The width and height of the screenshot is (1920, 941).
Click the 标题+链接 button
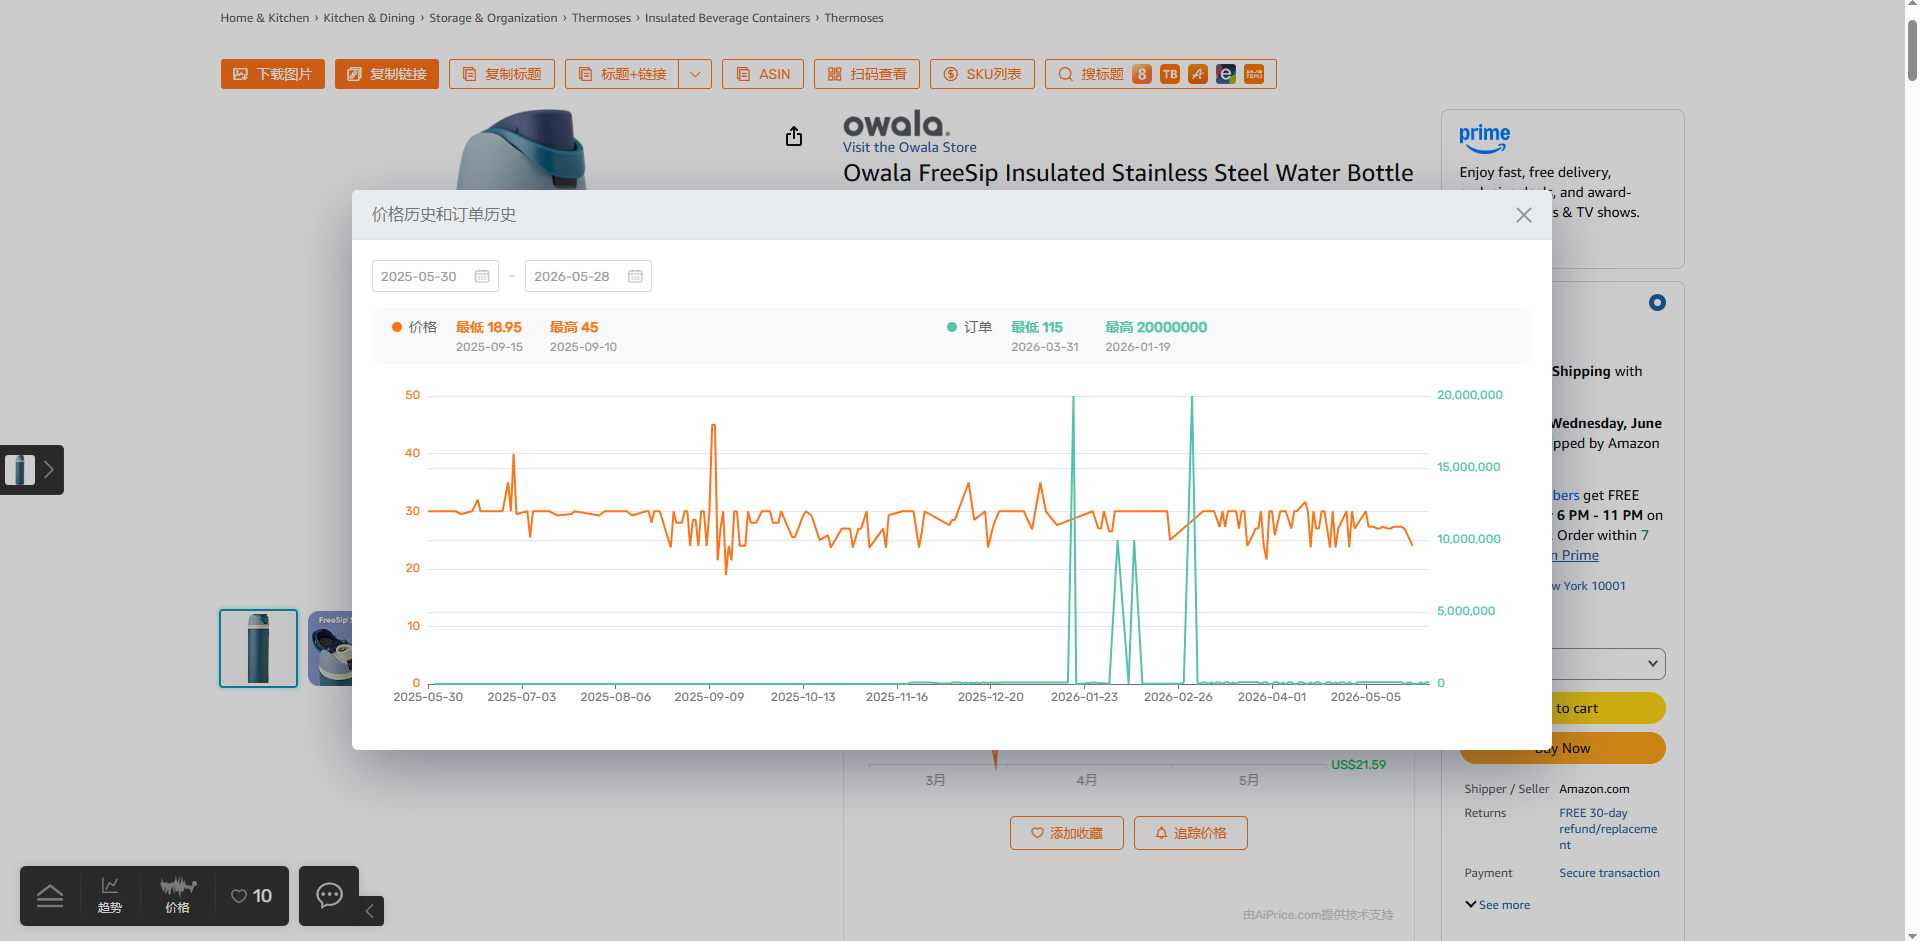point(622,74)
